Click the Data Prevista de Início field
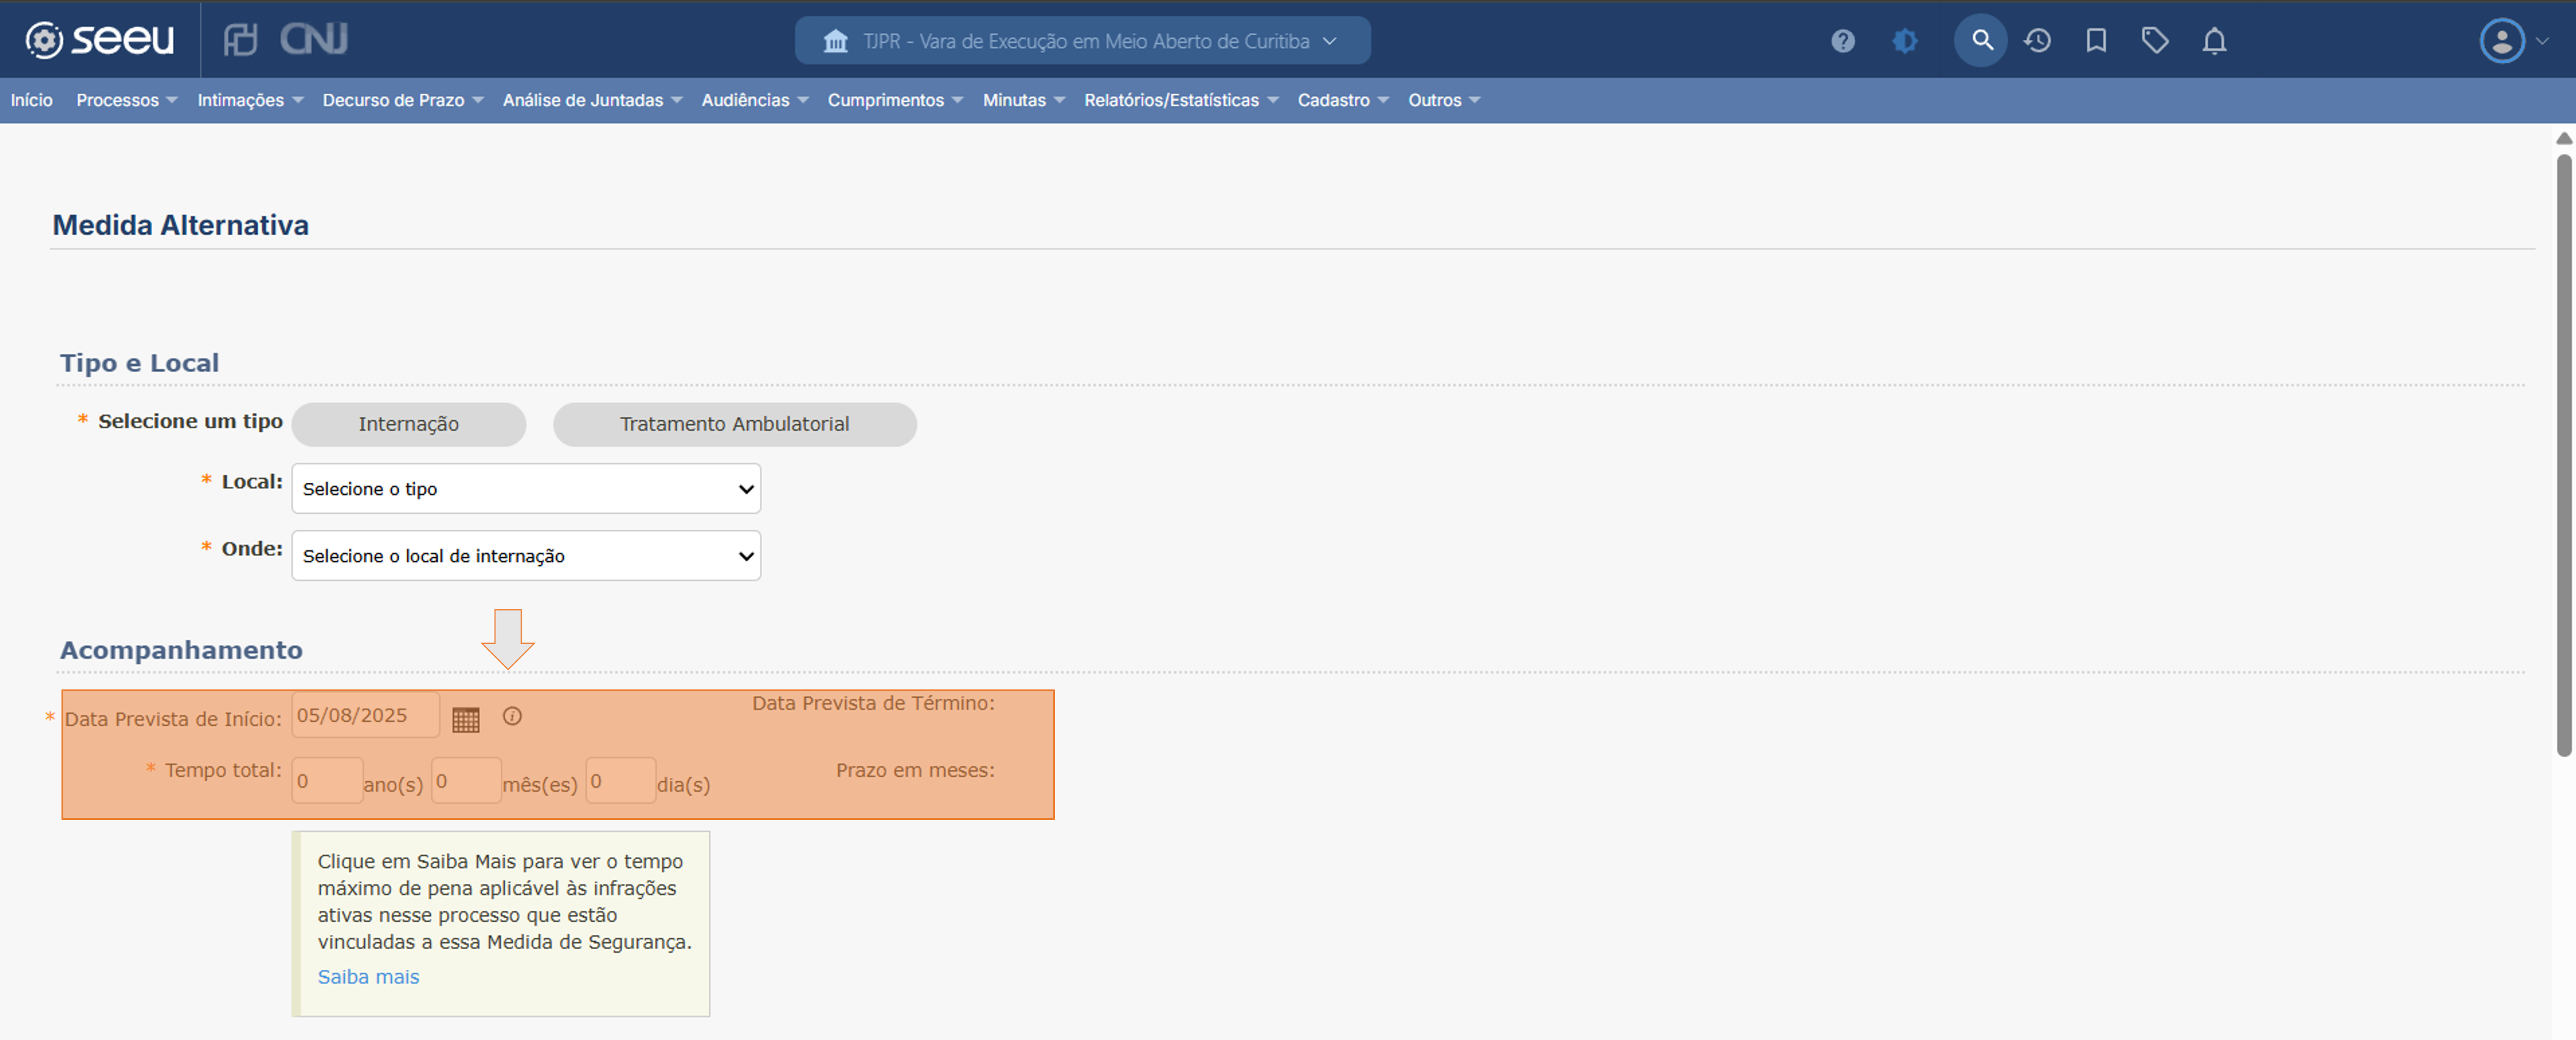 tap(365, 716)
